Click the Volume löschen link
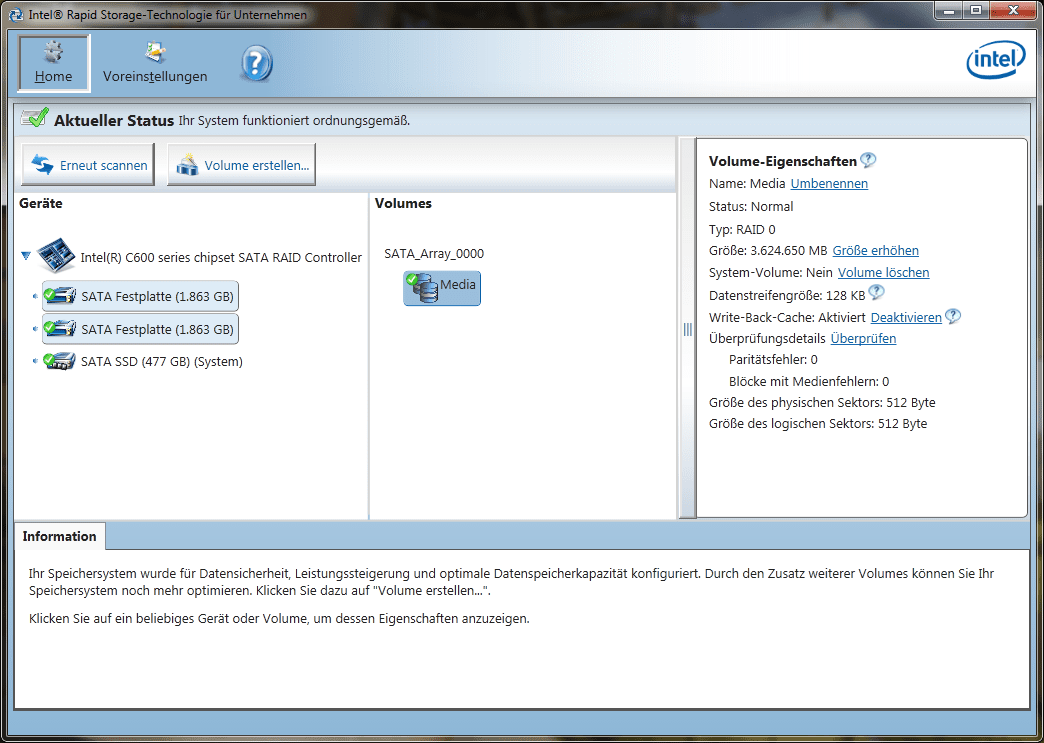 coord(884,272)
